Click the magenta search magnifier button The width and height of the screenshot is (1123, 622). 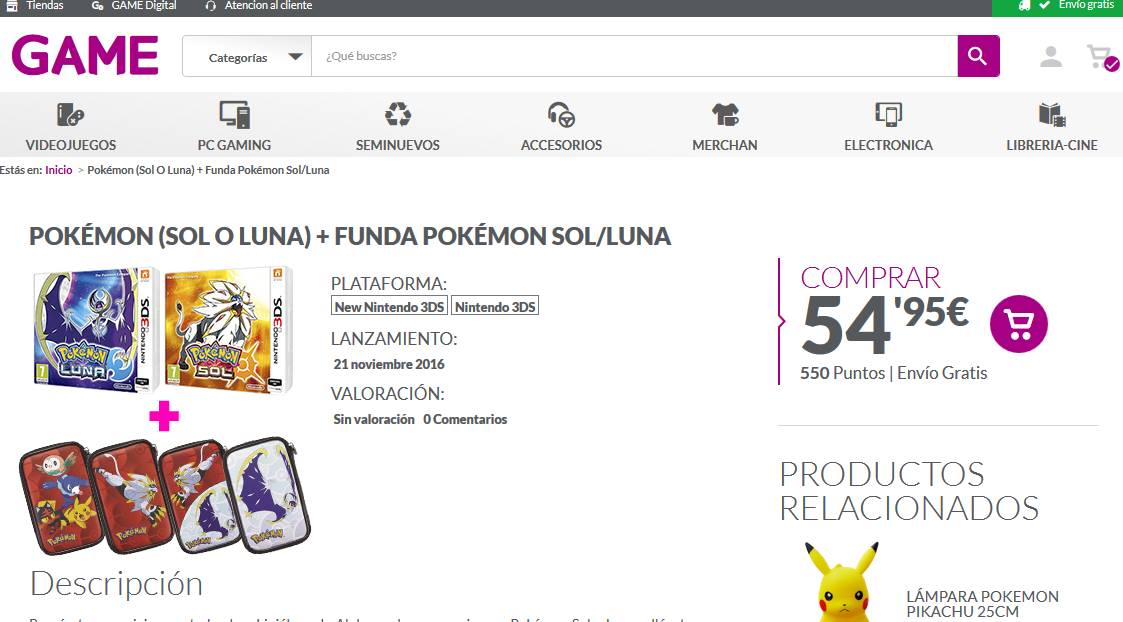tap(978, 56)
